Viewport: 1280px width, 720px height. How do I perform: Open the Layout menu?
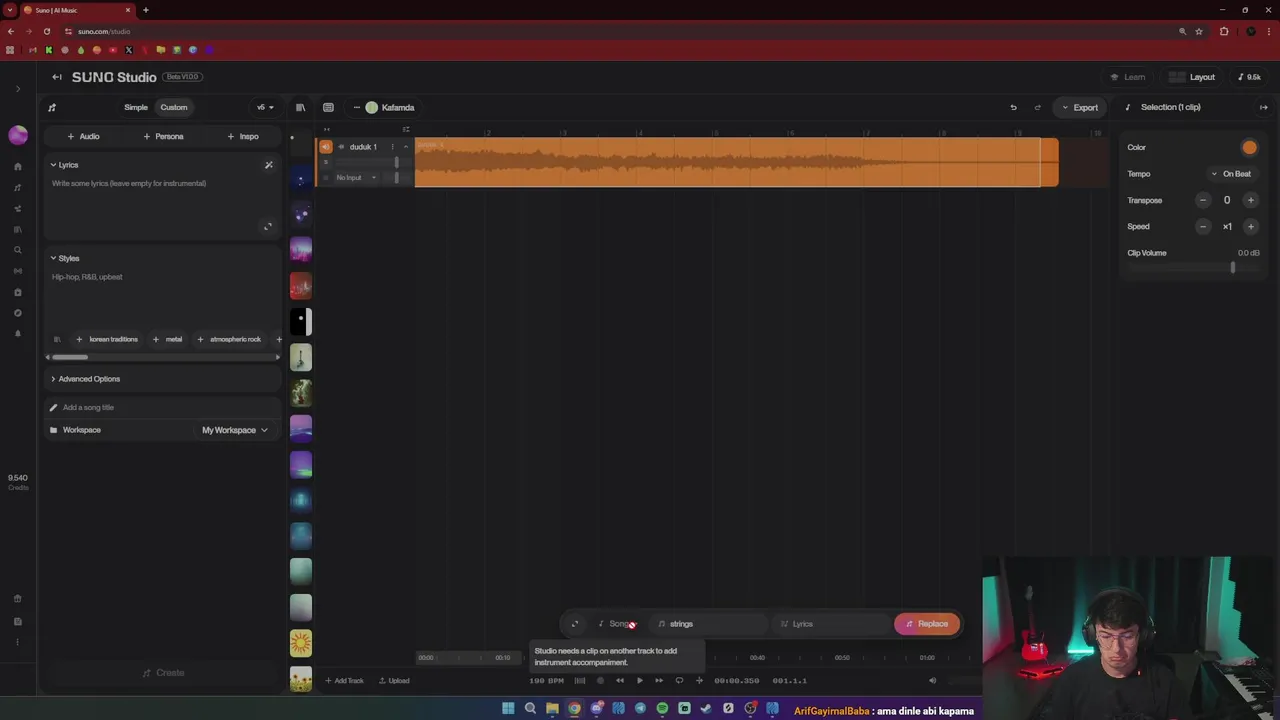[x=1194, y=77]
